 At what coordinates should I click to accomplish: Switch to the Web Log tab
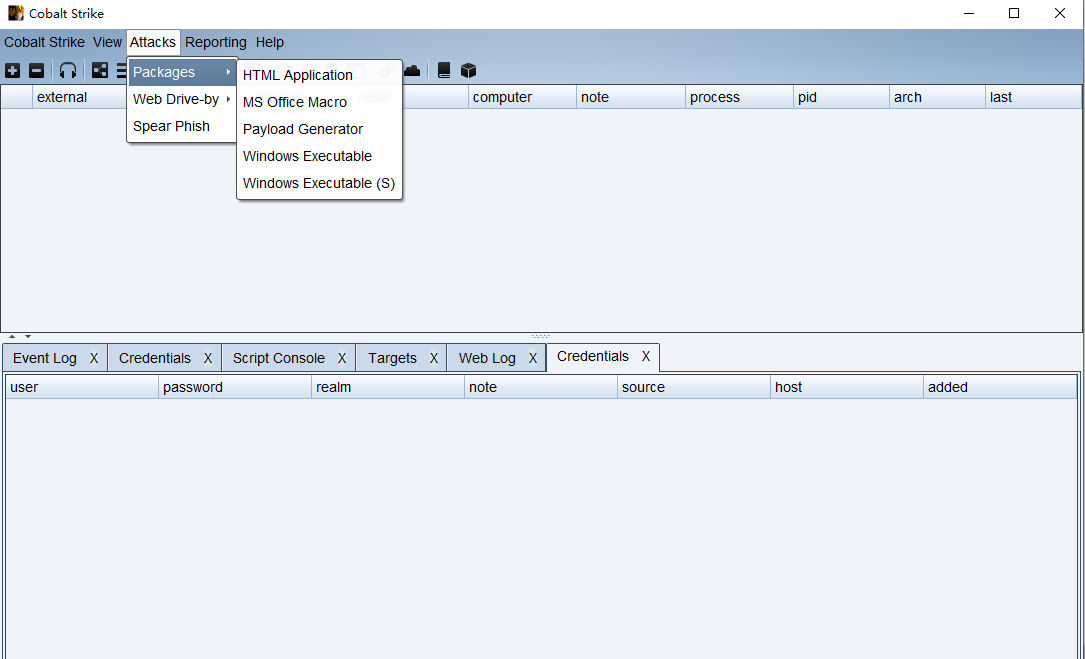[487, 358]
